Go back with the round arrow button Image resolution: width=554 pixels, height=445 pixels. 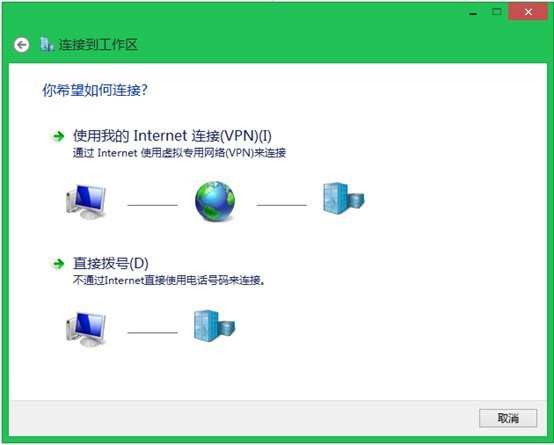22,45
